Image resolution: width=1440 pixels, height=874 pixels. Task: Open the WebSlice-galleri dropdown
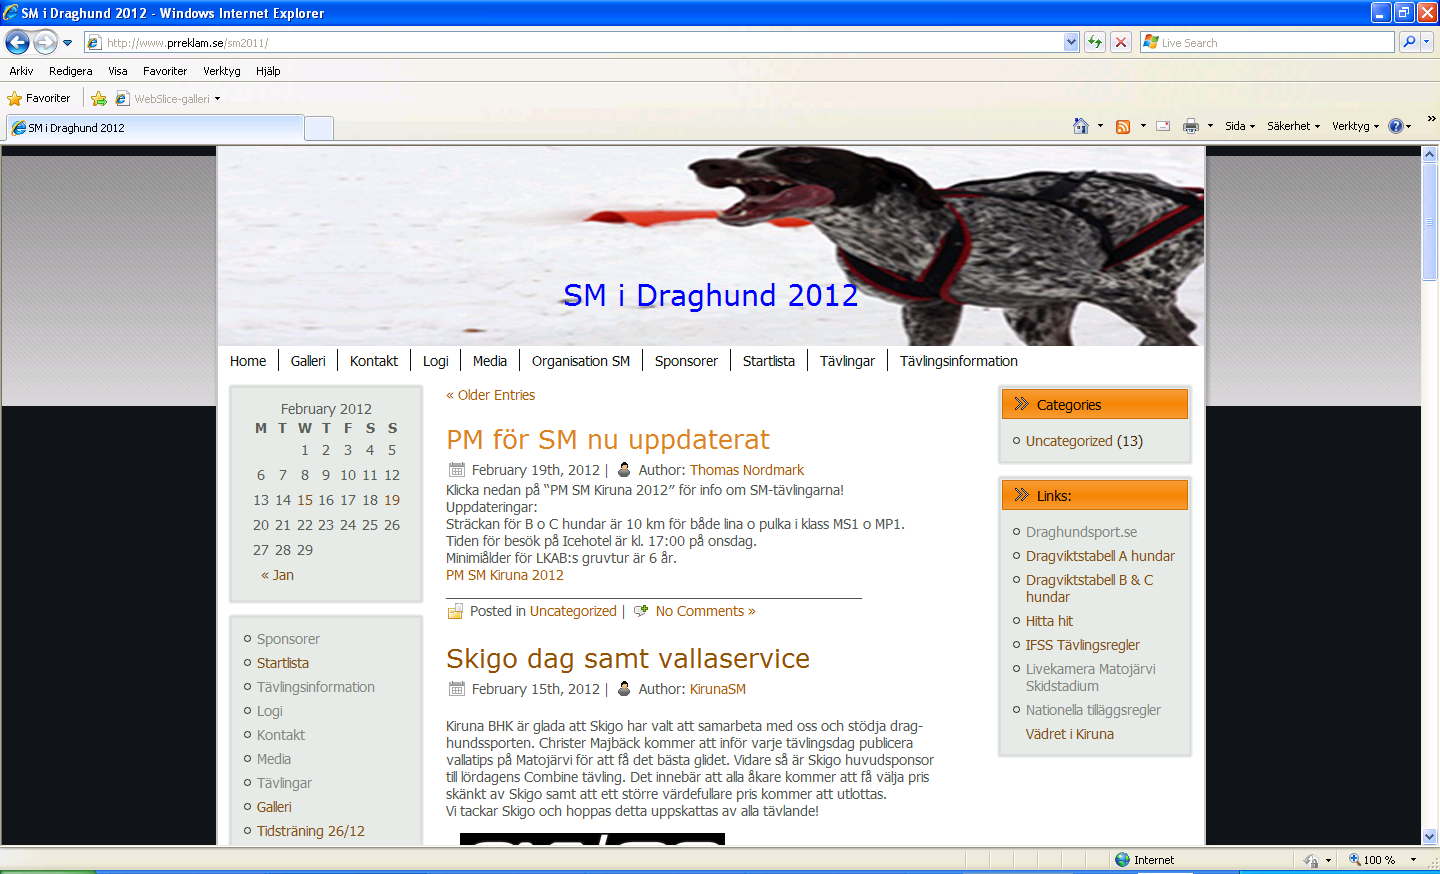click(x=168, y=98)
